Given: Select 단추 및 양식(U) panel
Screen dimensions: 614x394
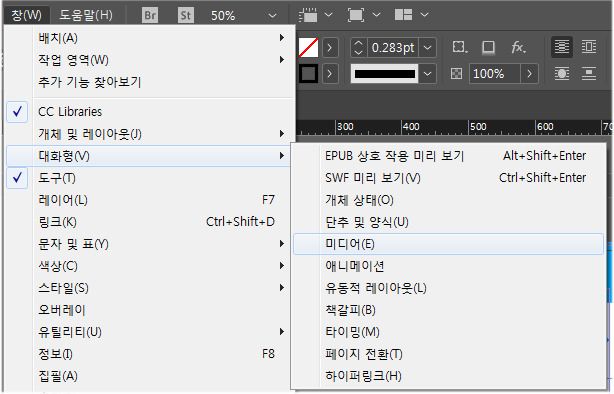Looking at the screenshot, I should [449, 222].
